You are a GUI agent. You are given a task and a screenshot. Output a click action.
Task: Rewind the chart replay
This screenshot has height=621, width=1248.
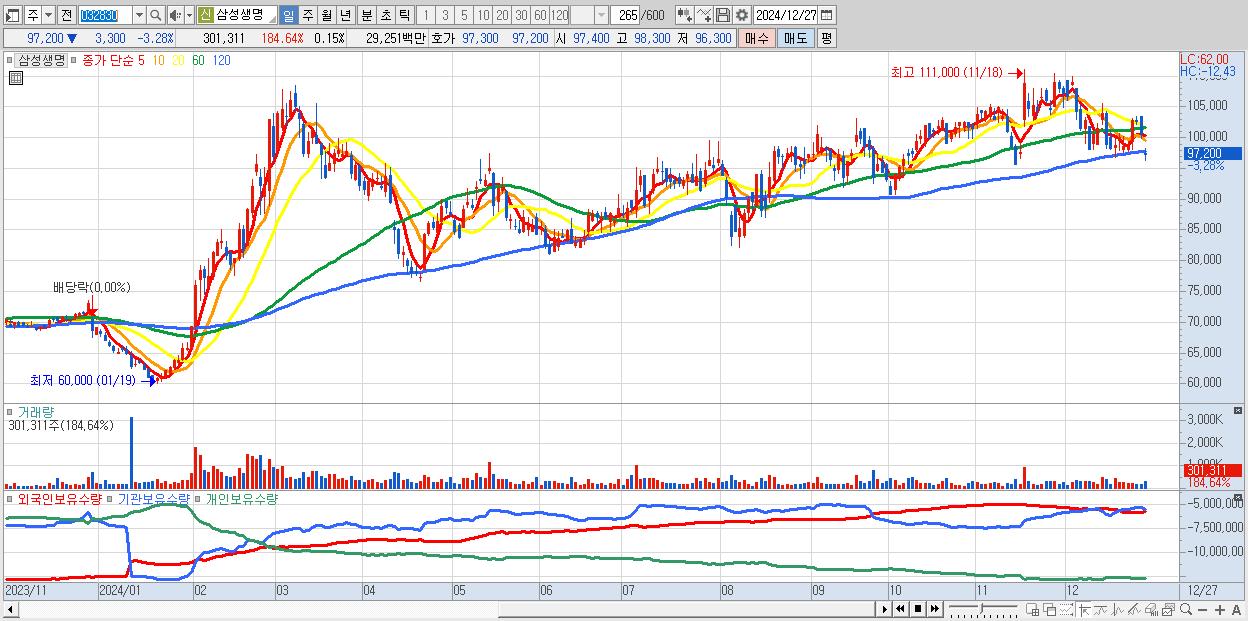click(x=900, y=609)
